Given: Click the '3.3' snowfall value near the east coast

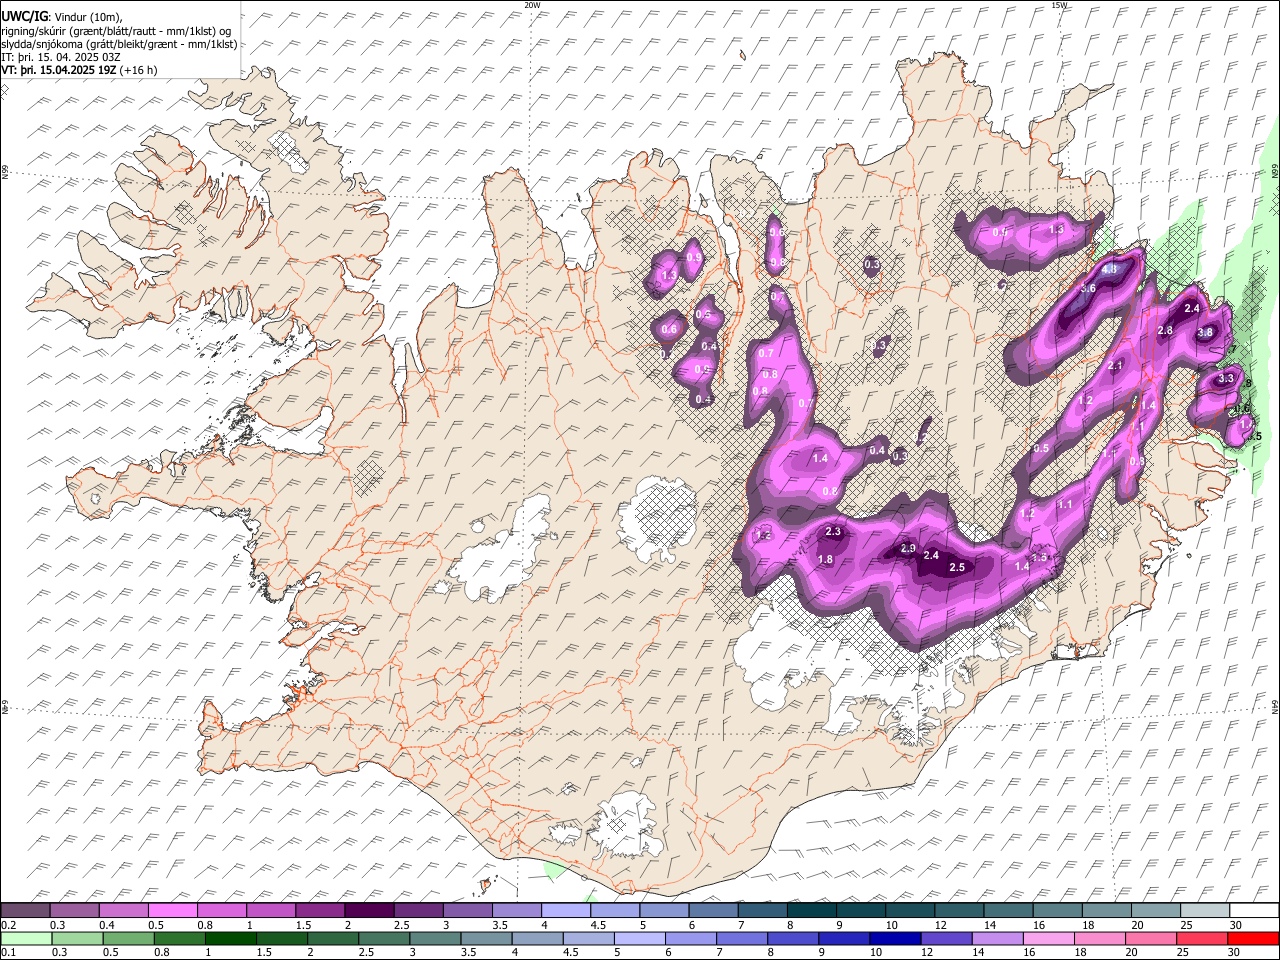Looking at the screenshot, I should coord(1226,379).
